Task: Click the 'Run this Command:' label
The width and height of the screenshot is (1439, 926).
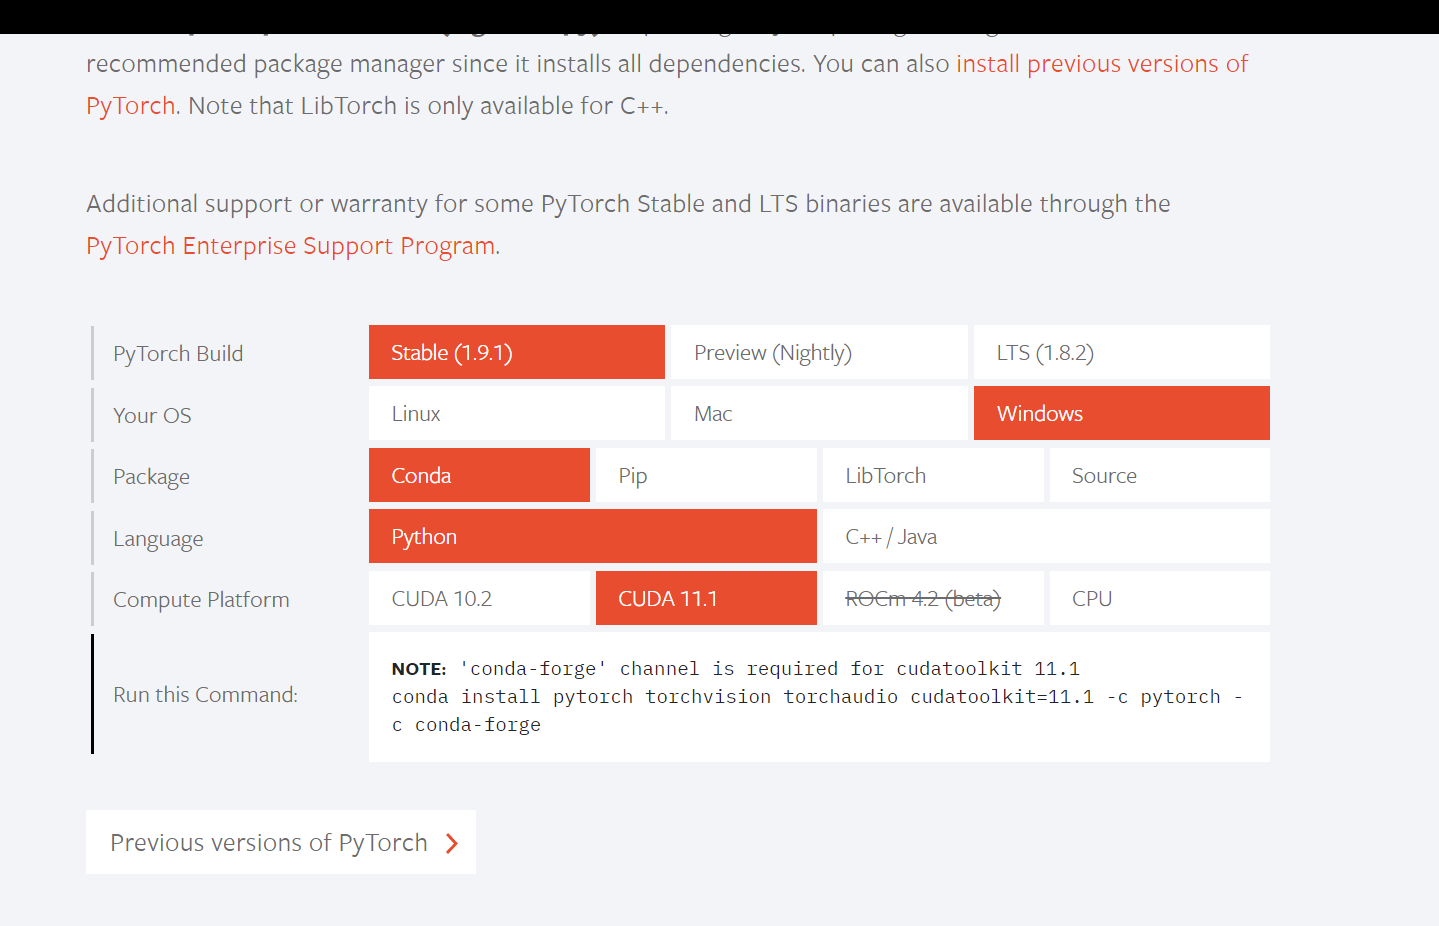Action: coord(205,694)
